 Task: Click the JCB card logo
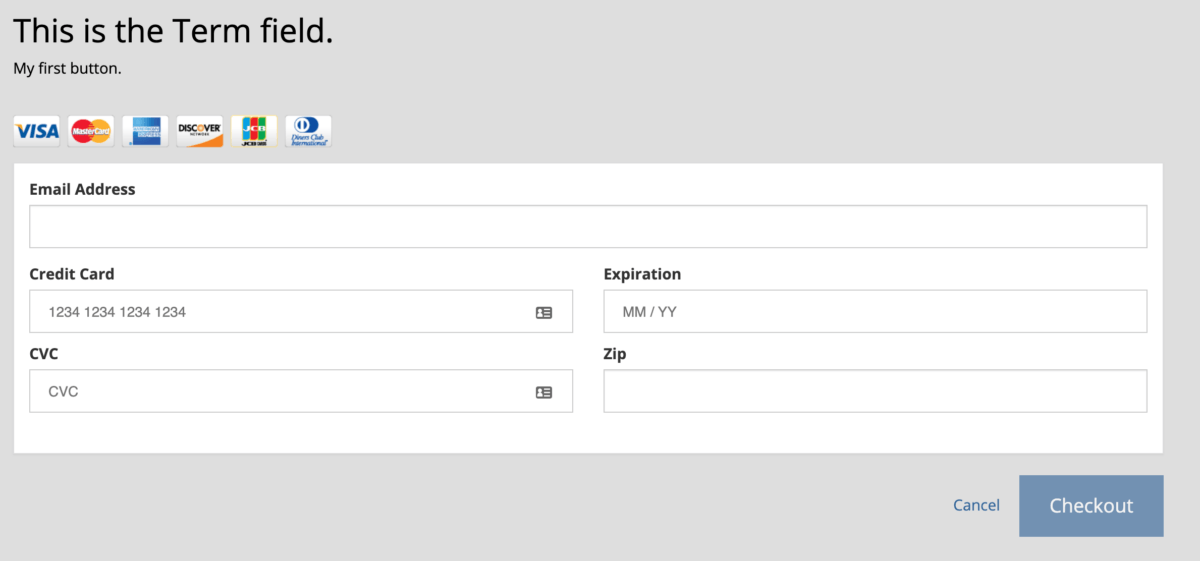tap(254, 131)
